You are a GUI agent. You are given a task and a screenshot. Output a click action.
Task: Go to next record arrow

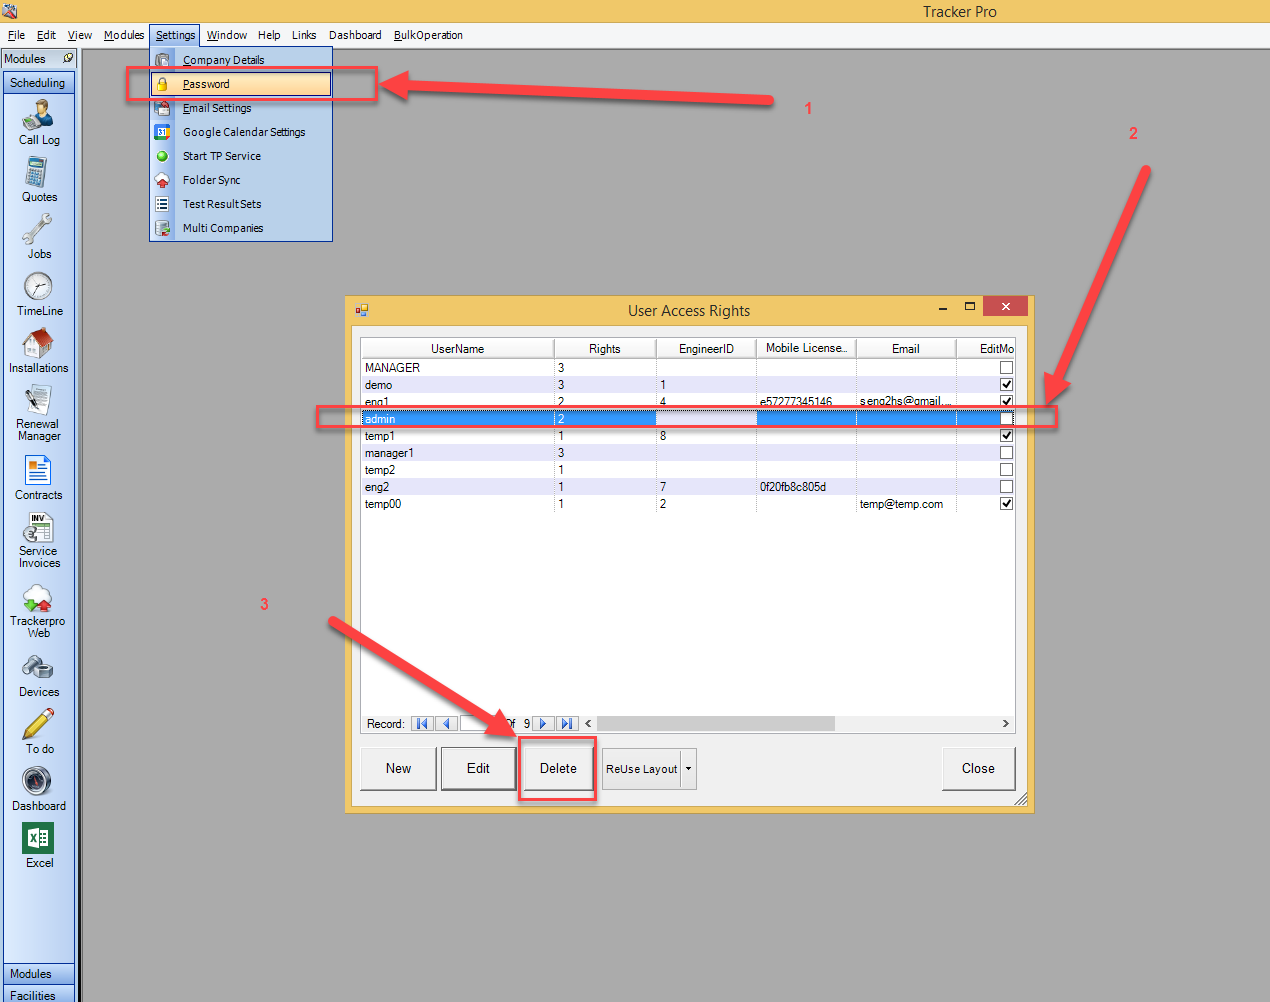coord(543,723)
